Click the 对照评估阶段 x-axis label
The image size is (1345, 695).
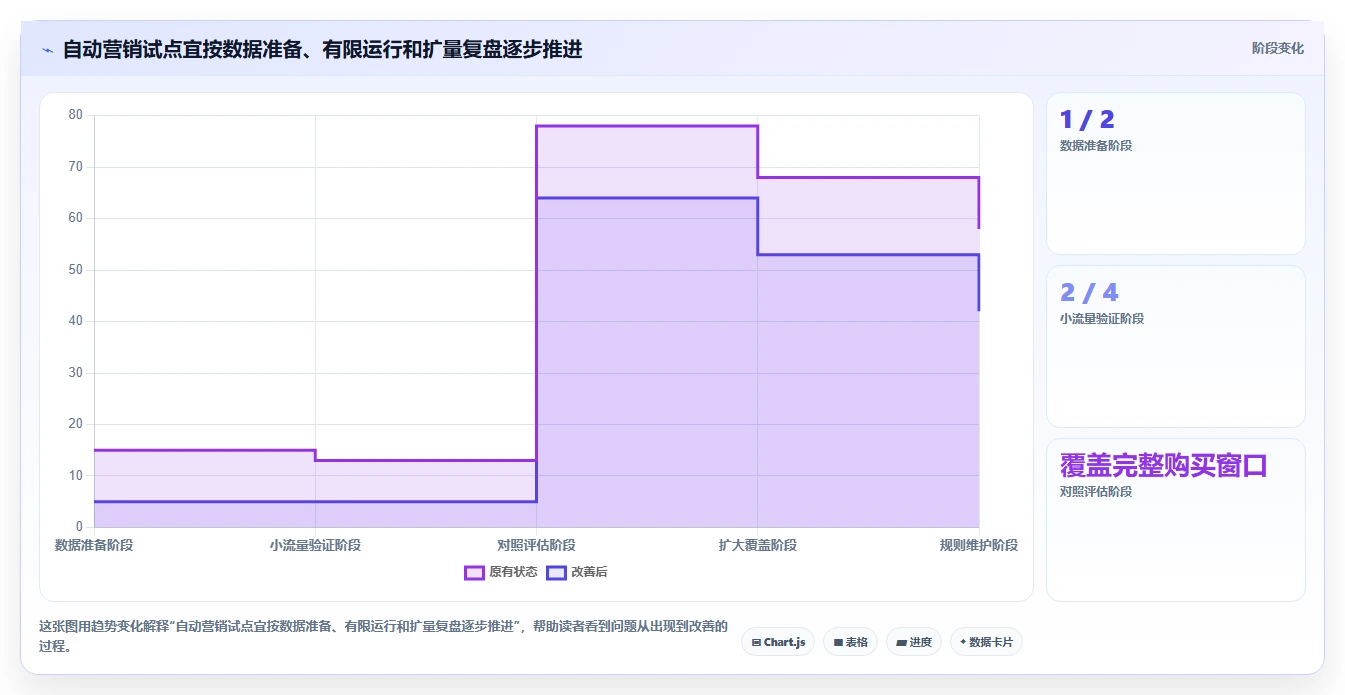pos(536,545)
